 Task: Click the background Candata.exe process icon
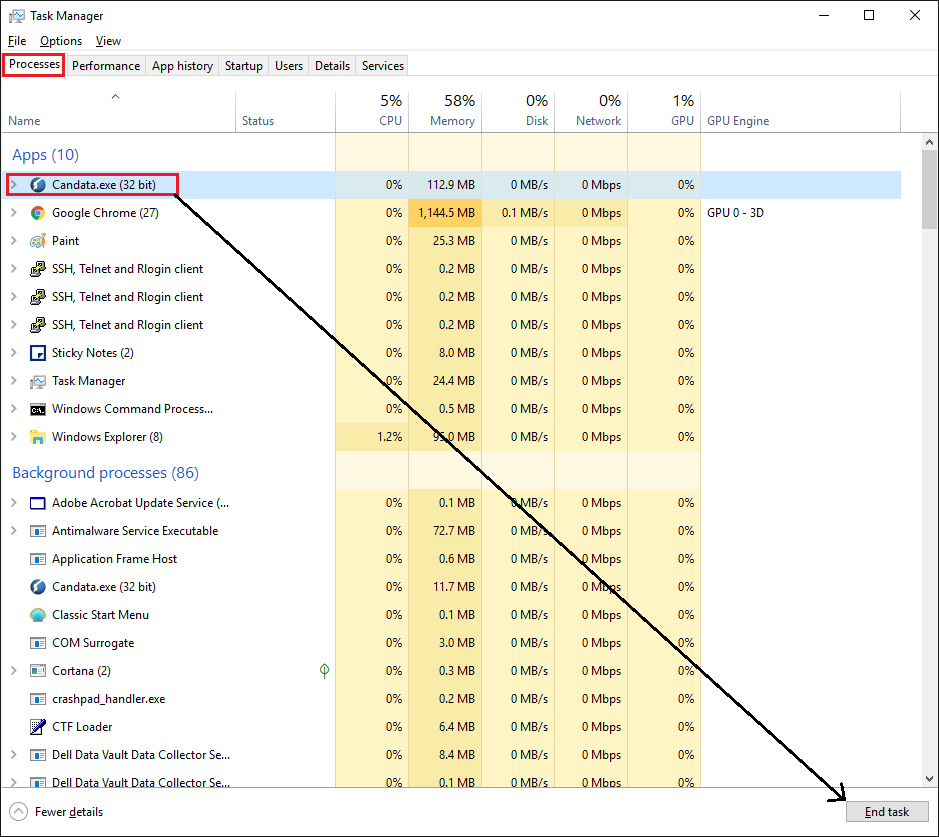pyautogui.click(x=38, y=587)
